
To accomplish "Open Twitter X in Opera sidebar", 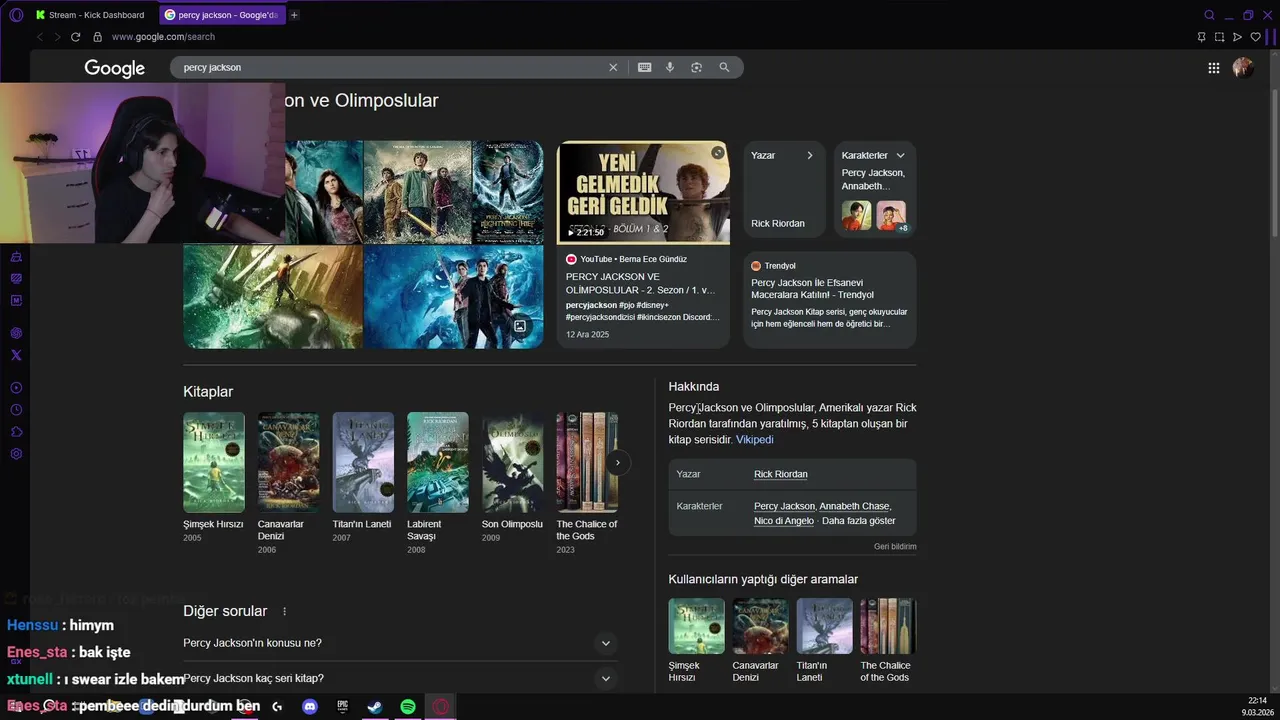I will [x=16, y=355].
